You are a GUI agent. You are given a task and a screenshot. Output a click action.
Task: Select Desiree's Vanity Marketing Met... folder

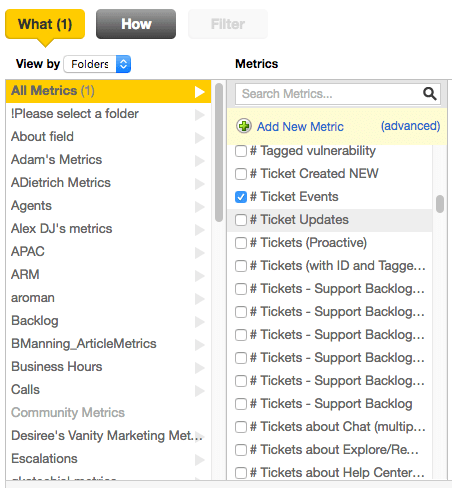click(x=108, y=436)
